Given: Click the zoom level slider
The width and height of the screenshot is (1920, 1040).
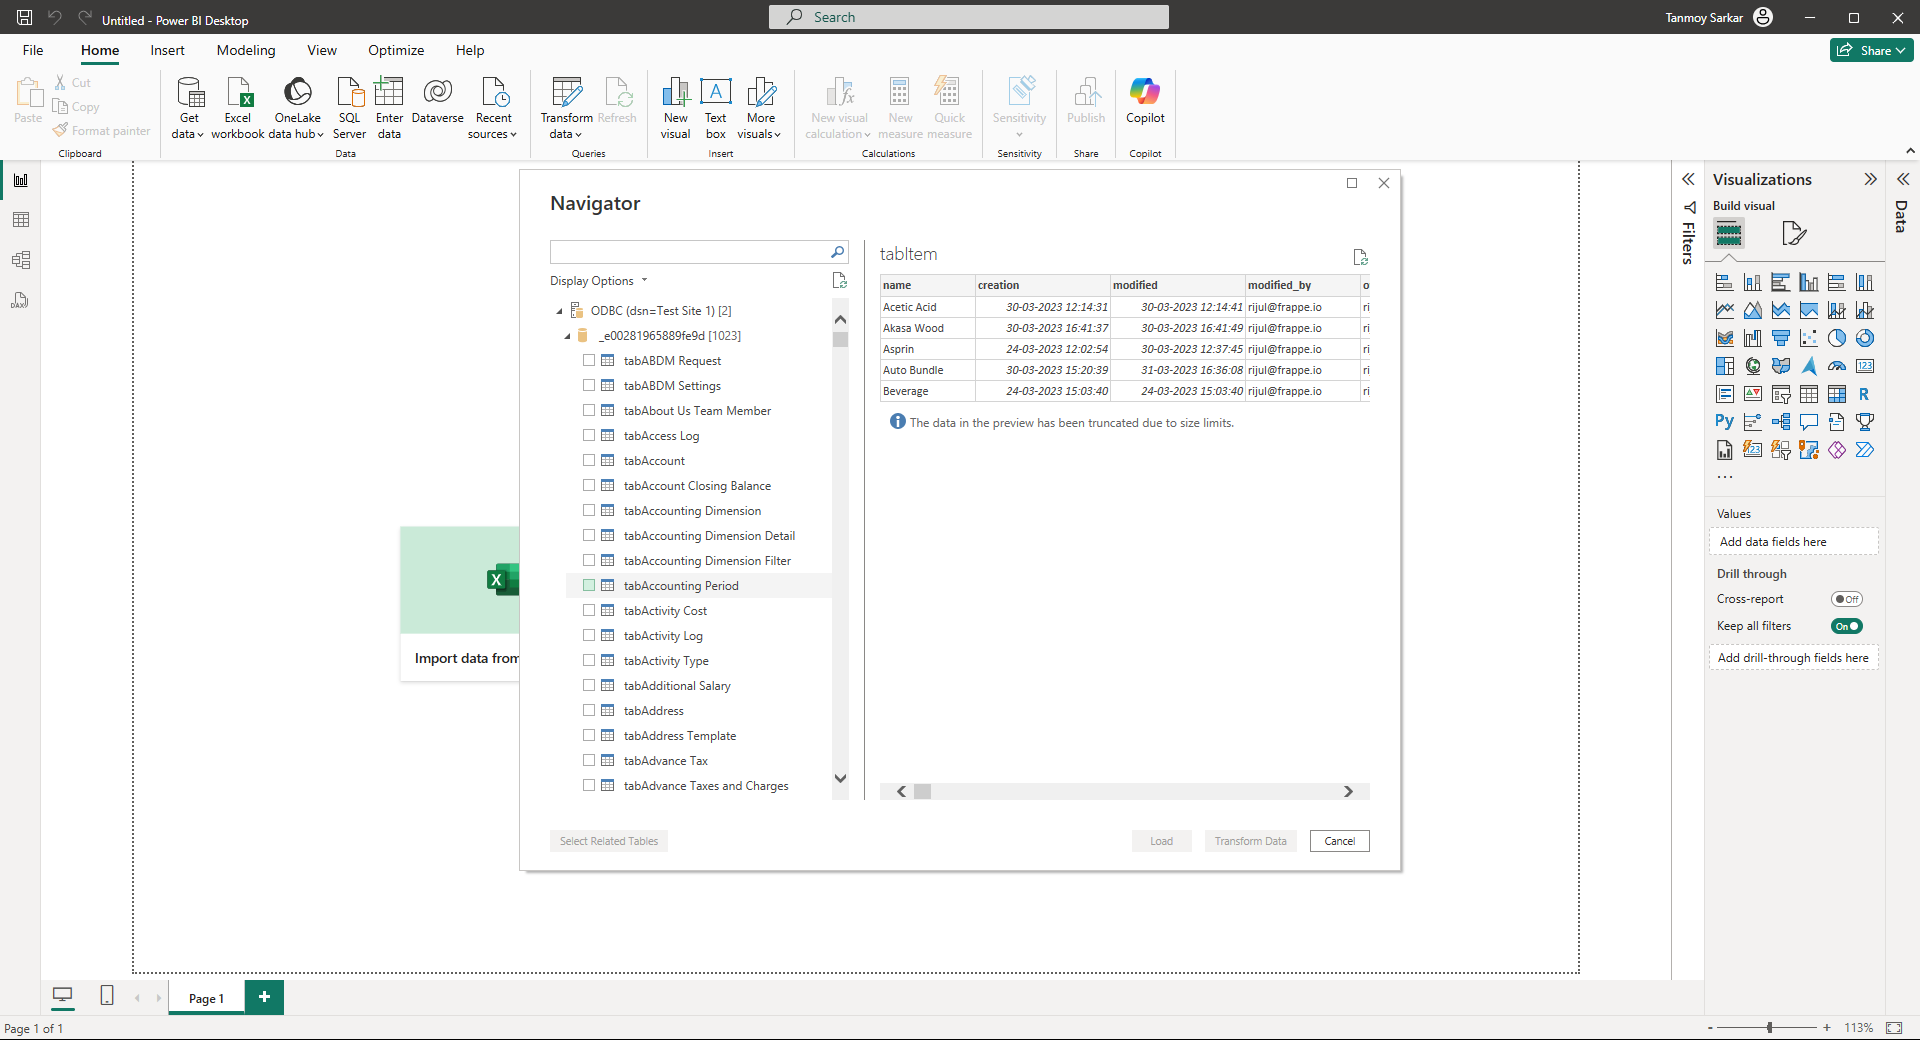Looking at the screenshot, I should (x=1768, y=1027).
